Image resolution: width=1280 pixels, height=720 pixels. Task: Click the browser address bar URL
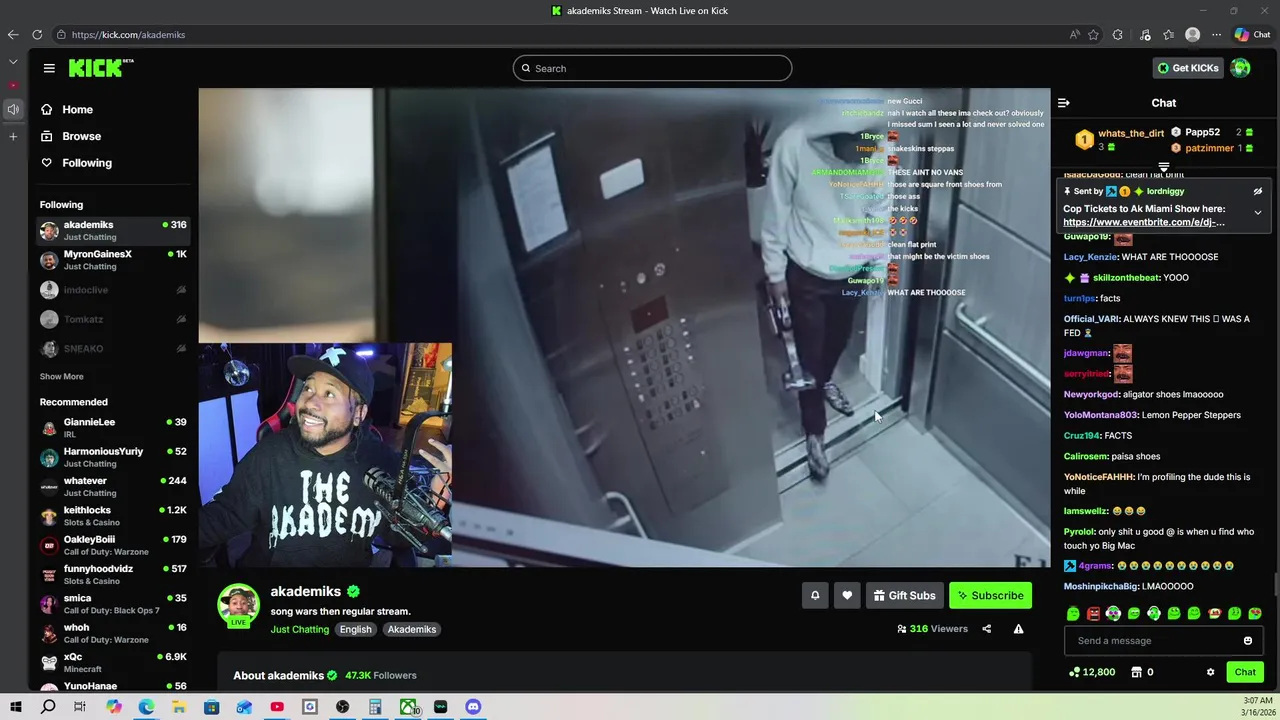128,35
